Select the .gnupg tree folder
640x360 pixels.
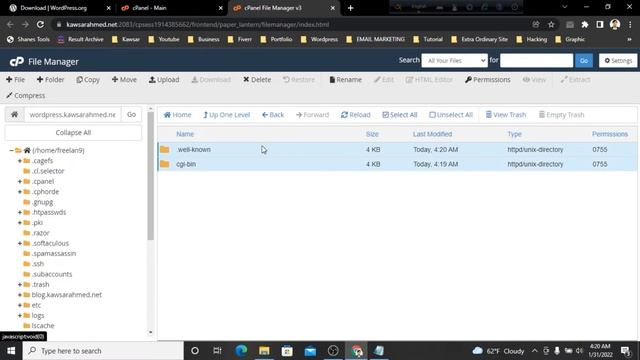42,202
